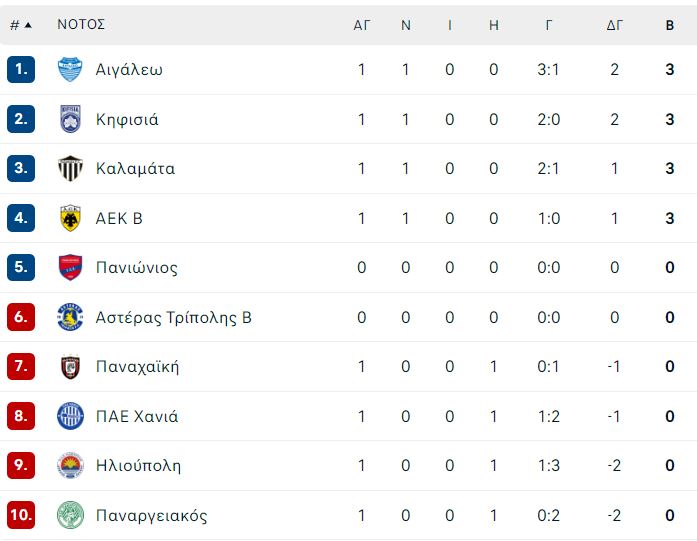This screenshot has width=697, height=541.
Task: Open the Παναργειακός team name link
Action: pyautogui.click(x=152, y=516)
